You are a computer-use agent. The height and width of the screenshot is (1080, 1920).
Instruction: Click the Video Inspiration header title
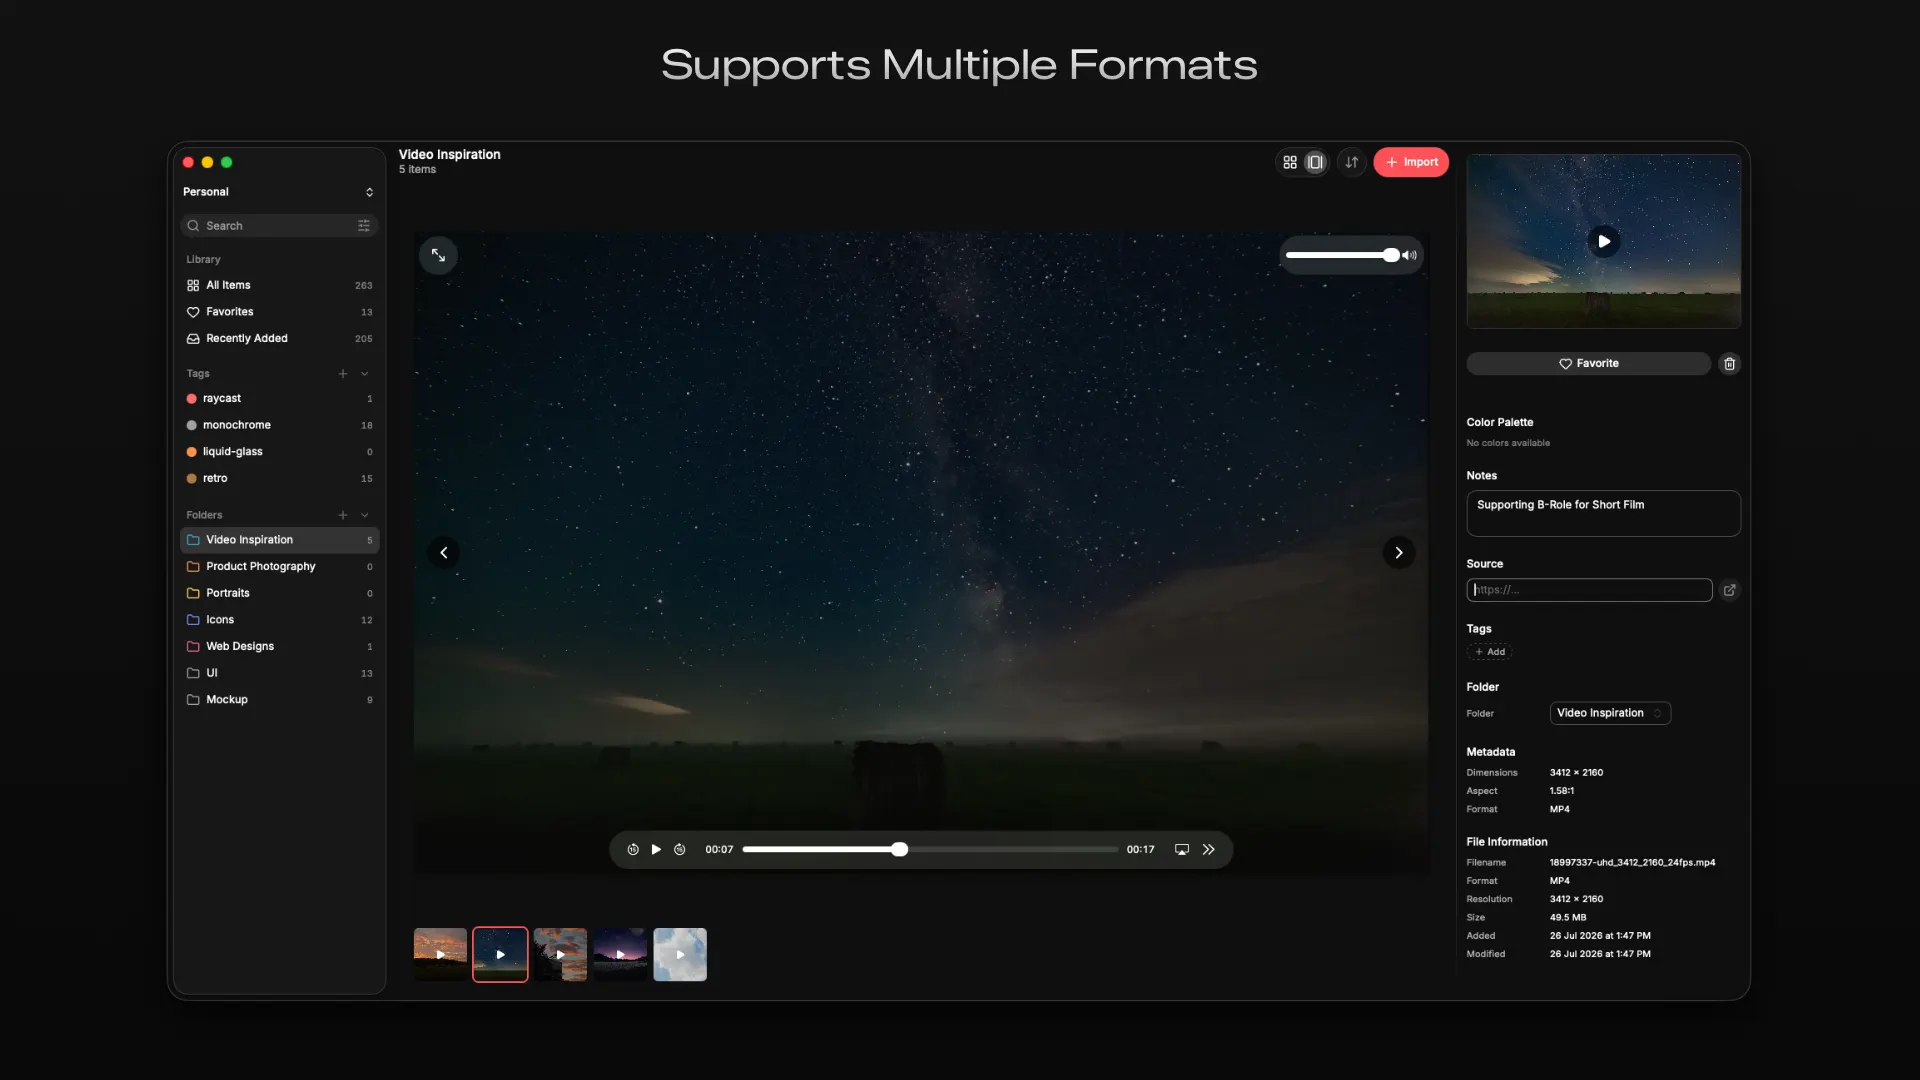click(x=450, y=155)
